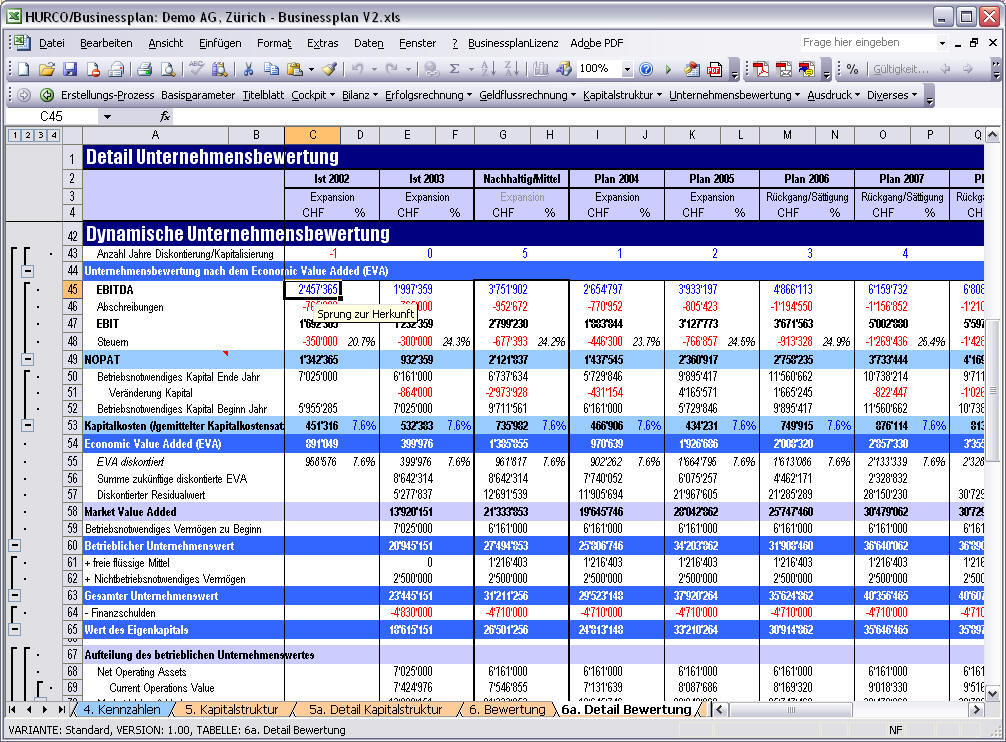Screen dimensions: 1006x742
Task: Click the green back arrow in Businessplan toolbar
Action: tap(47, 95)
